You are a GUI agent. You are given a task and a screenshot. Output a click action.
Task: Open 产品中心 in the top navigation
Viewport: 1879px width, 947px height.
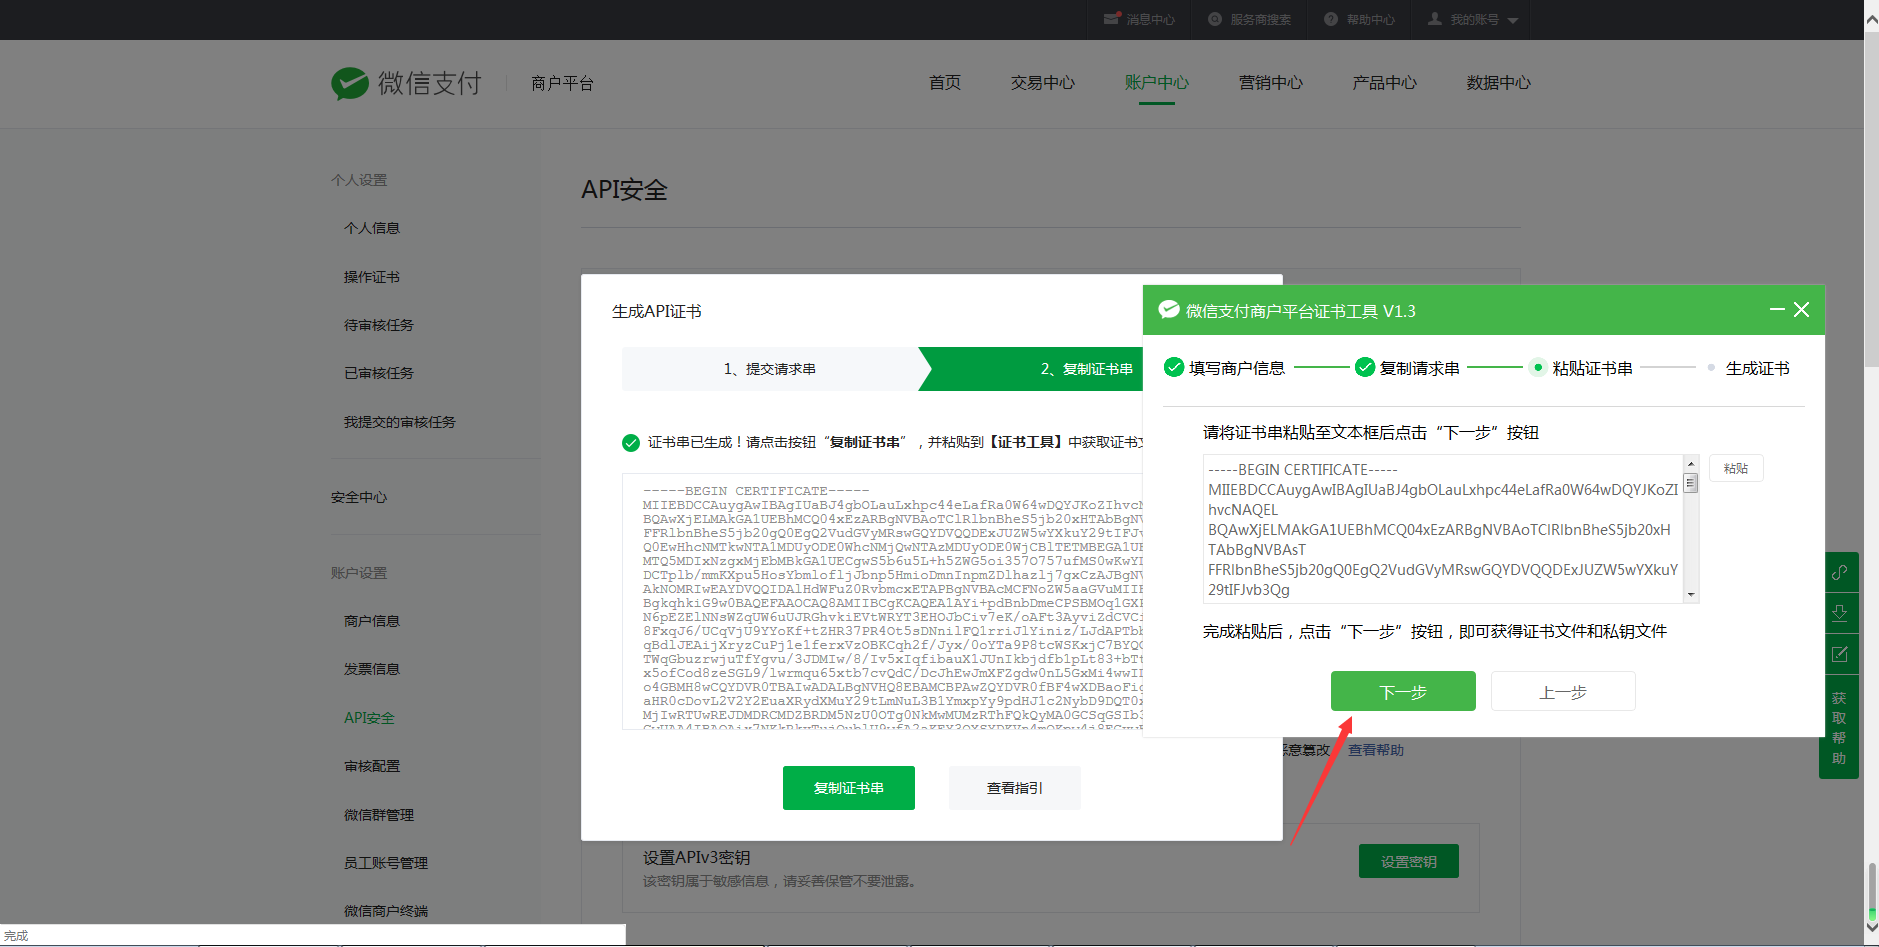[x=1385, y=83]
